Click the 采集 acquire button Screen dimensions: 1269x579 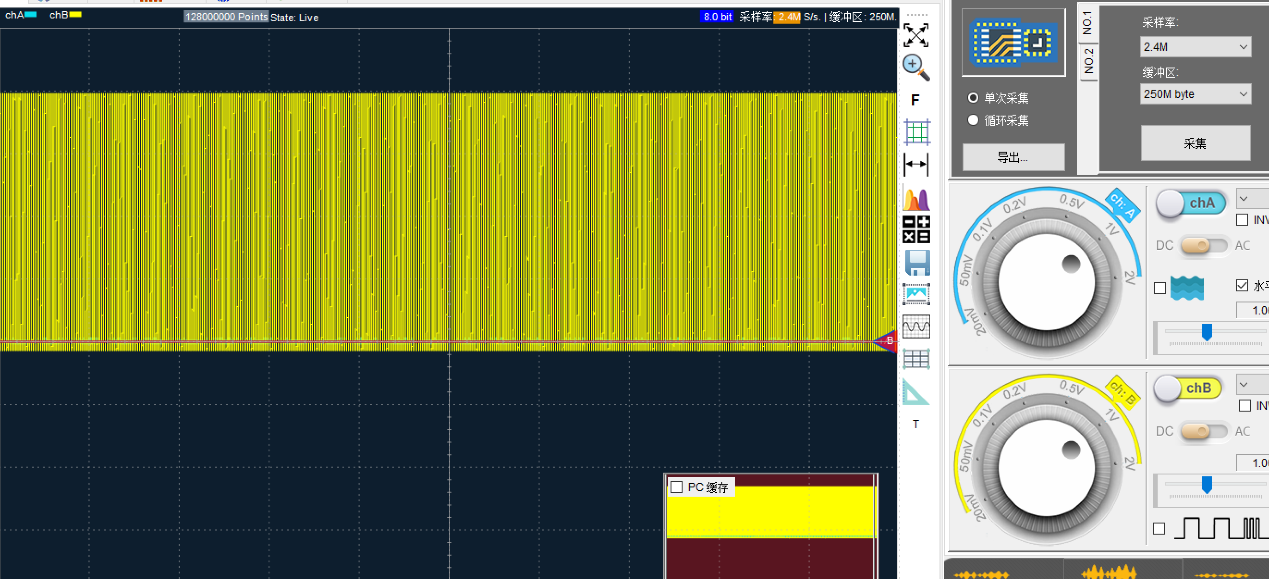click(x=1196, y=143)
